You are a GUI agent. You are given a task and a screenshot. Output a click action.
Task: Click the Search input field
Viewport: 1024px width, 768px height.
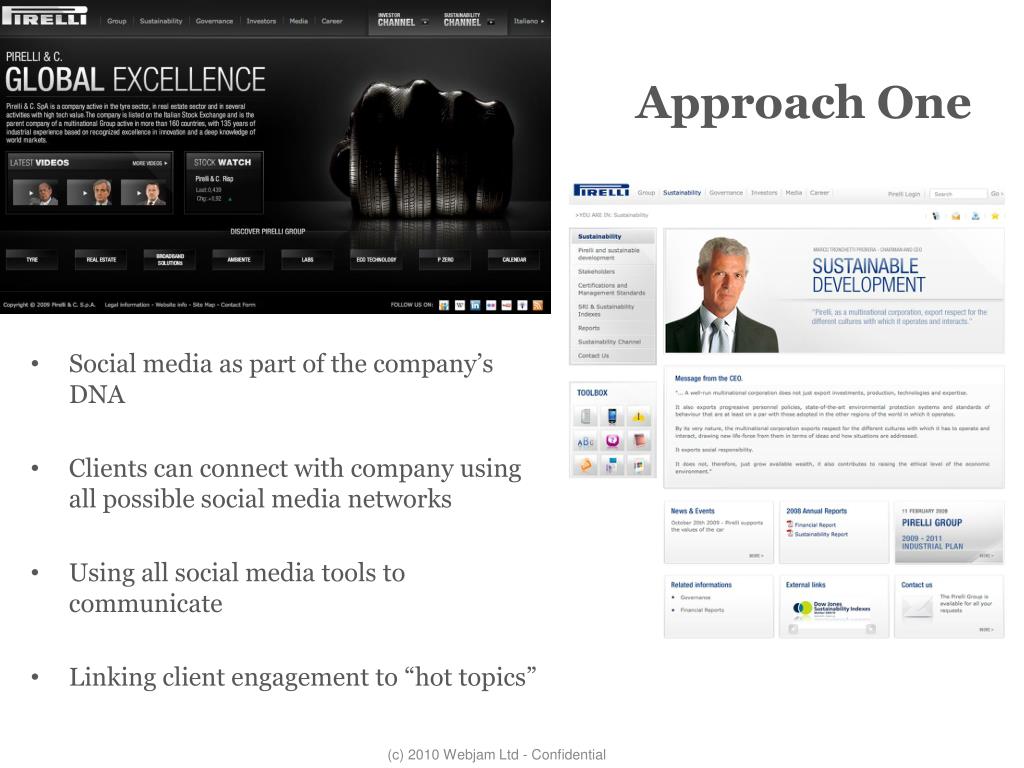coord(957,194)
